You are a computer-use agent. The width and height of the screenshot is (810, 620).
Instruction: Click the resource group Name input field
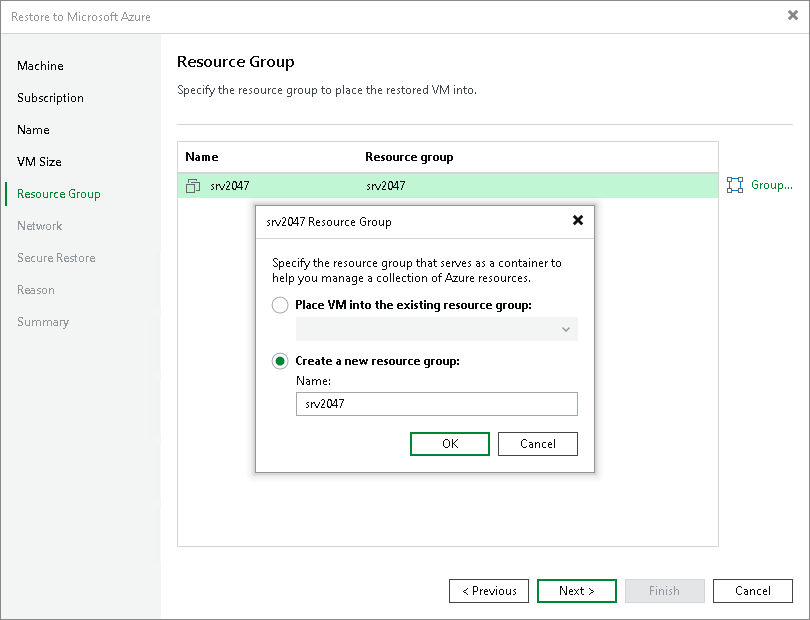[x=437, y=404]
